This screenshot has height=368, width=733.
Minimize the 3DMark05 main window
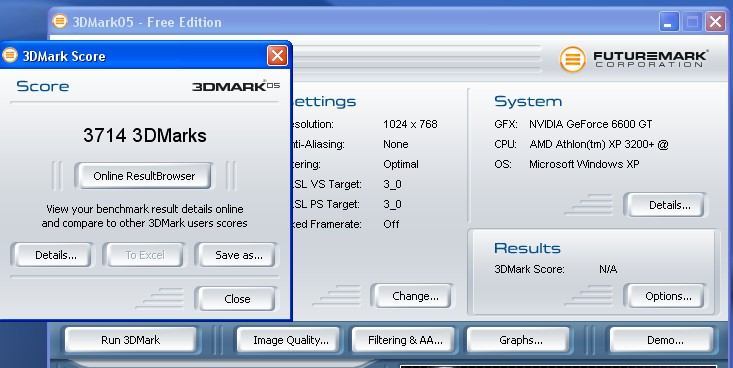[668, 22]
